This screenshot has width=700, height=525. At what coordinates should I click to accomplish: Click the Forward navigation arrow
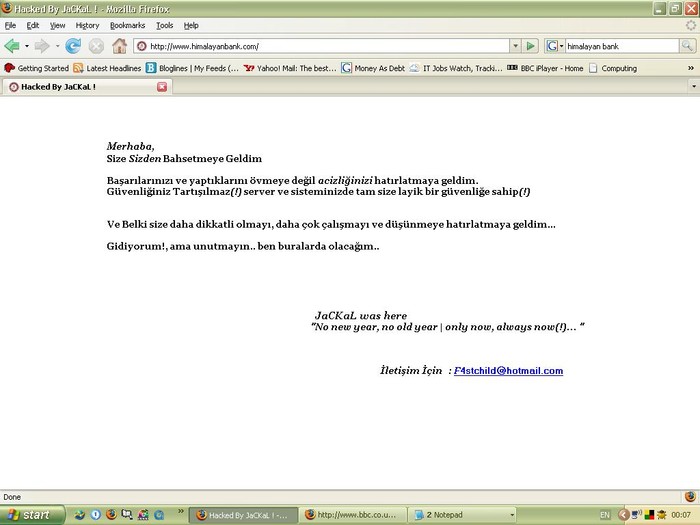click(42, 46)
